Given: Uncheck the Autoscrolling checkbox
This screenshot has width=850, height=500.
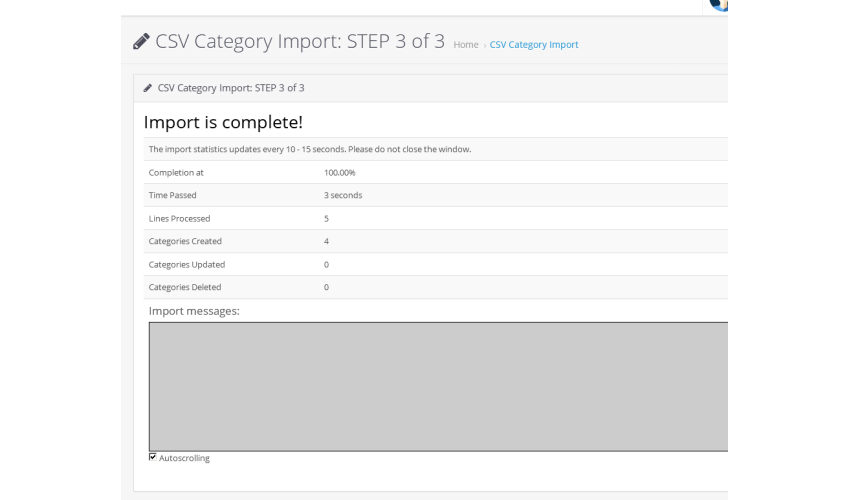Looking at the screenshot, I should tap(152, 457).
